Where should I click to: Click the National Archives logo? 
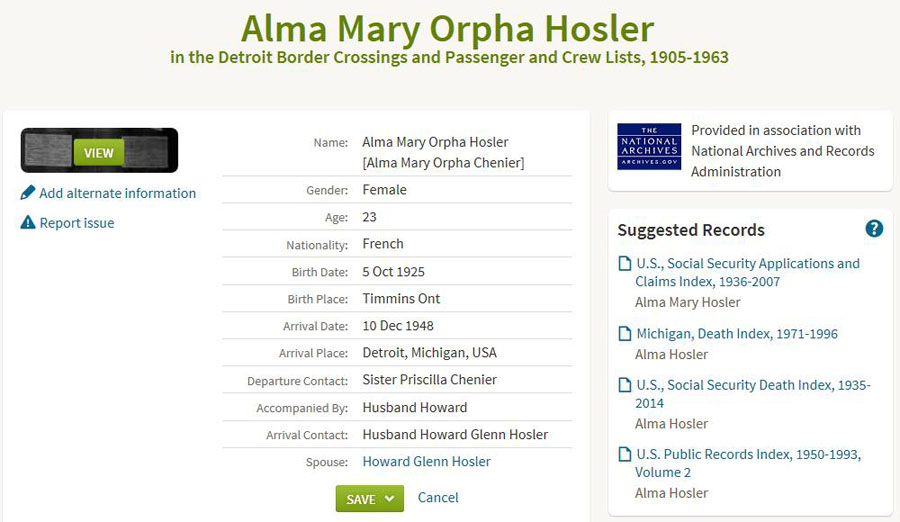pos(649,147)
